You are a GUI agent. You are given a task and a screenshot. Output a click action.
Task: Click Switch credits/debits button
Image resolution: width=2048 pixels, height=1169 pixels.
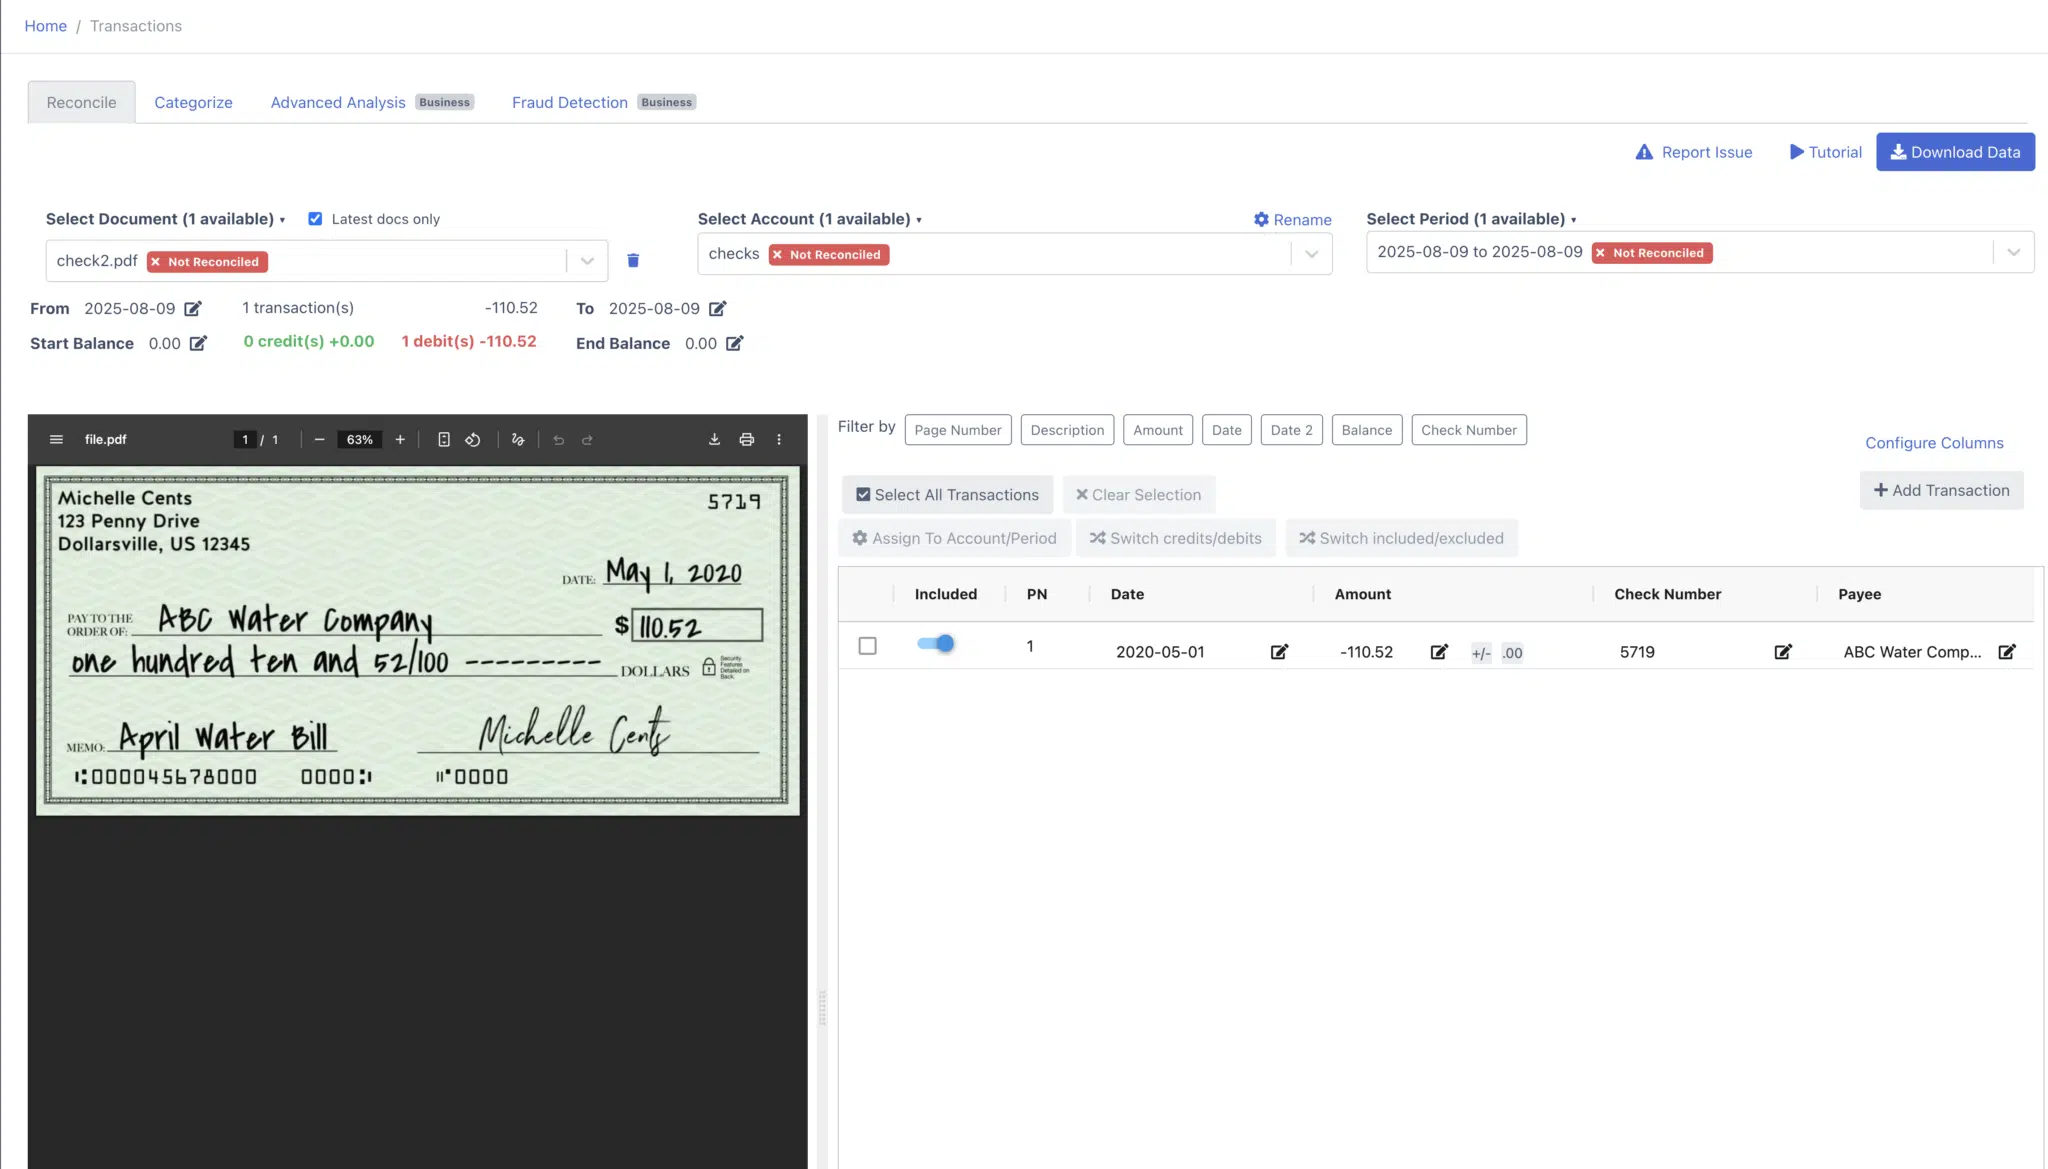pyautogui.click(x=1175, y=538)
